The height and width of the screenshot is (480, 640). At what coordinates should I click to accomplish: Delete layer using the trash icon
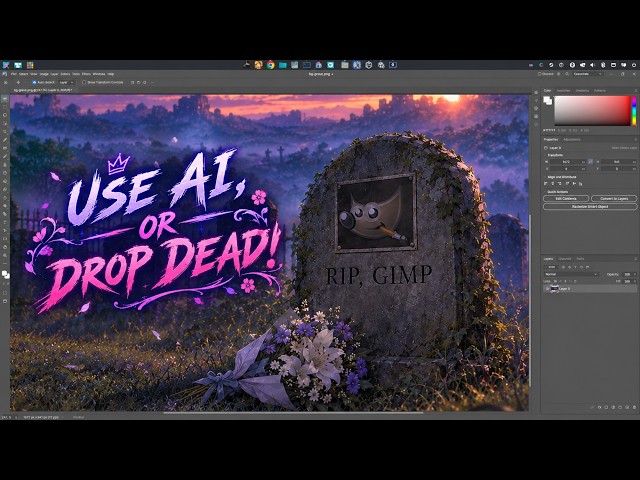pos(634,407)
